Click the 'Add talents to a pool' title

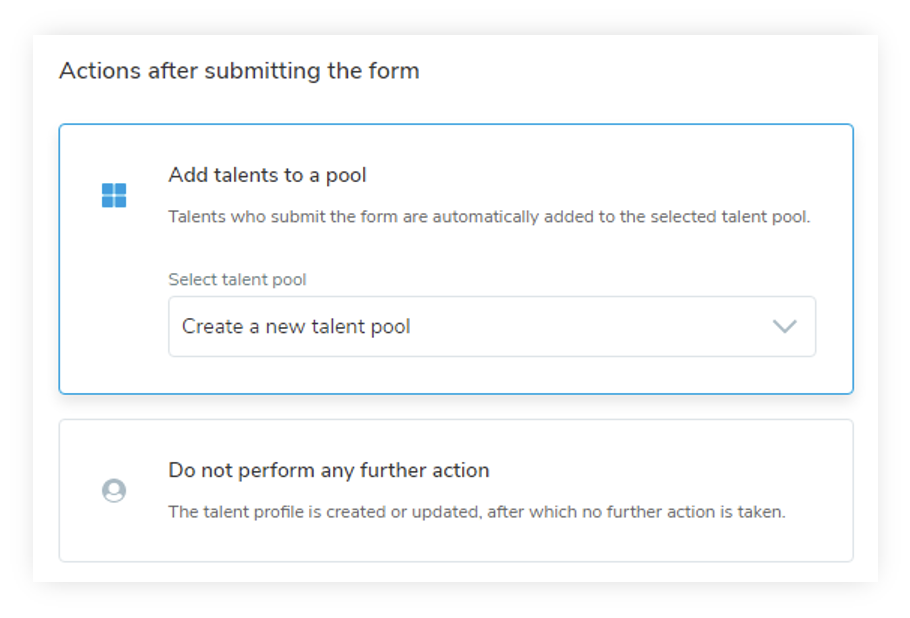coord(267,175)
